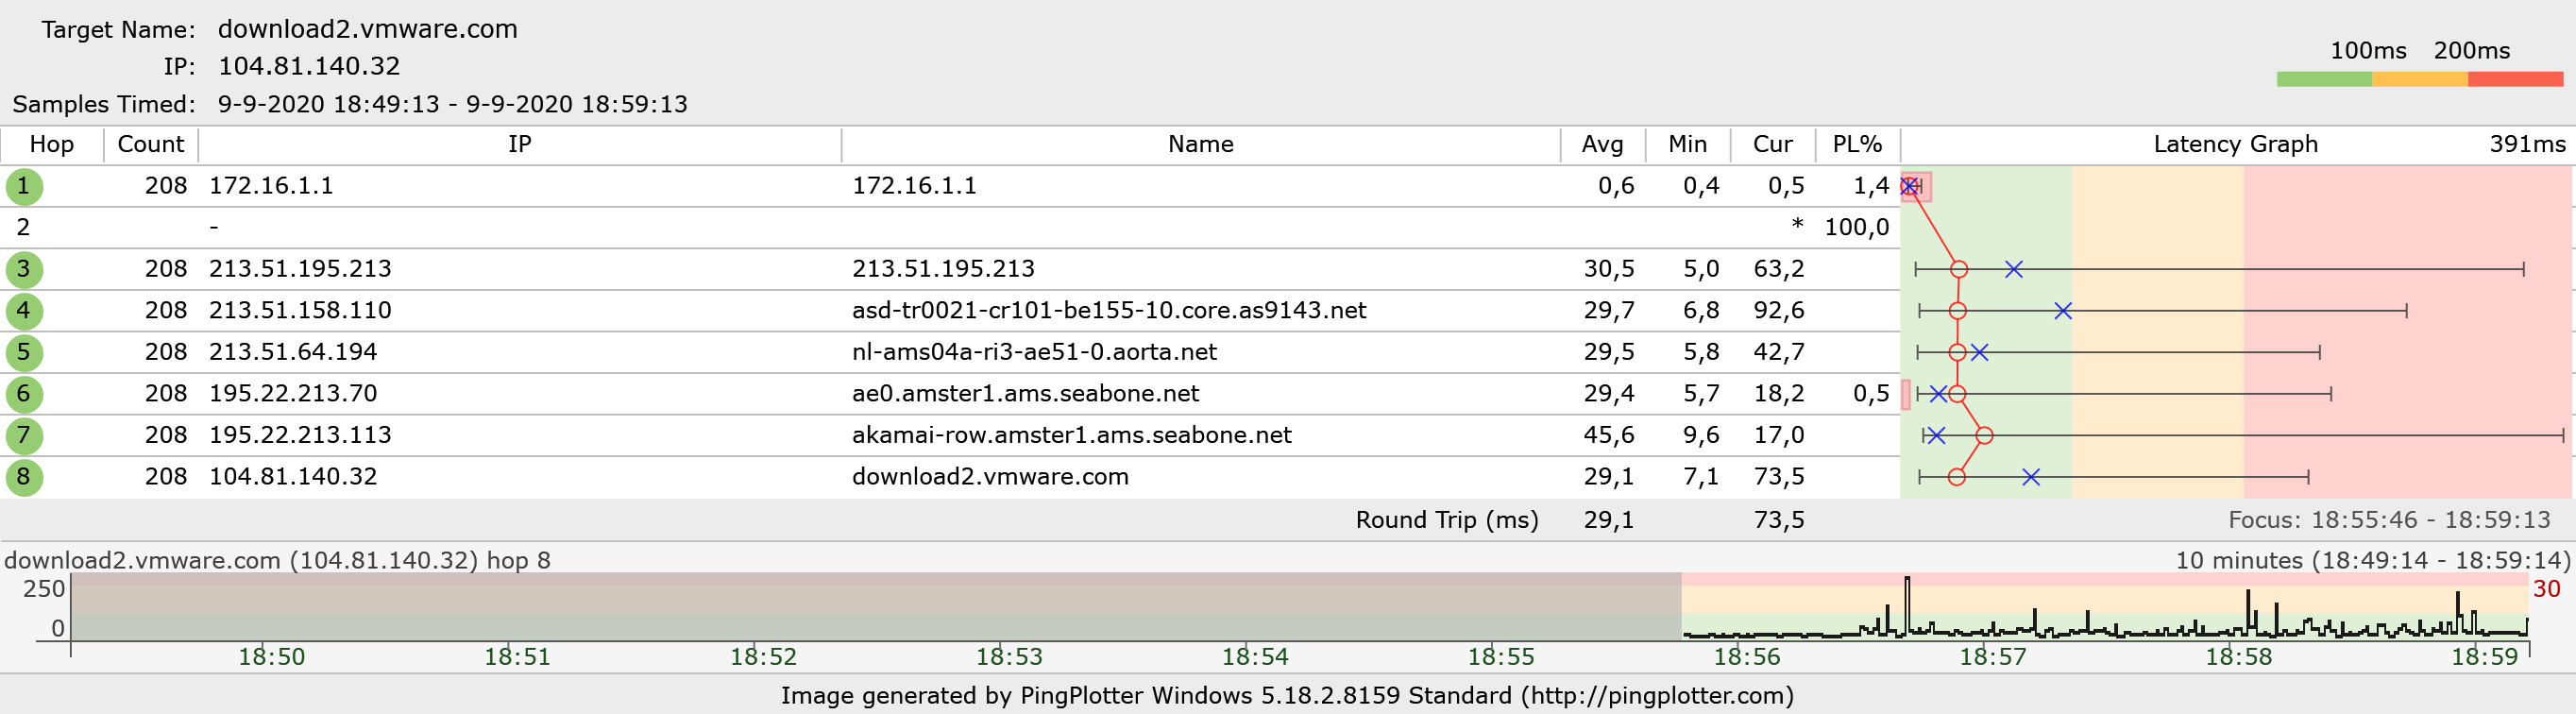
Task: Click the green hop 6 circle
Action: click(24, 394)
